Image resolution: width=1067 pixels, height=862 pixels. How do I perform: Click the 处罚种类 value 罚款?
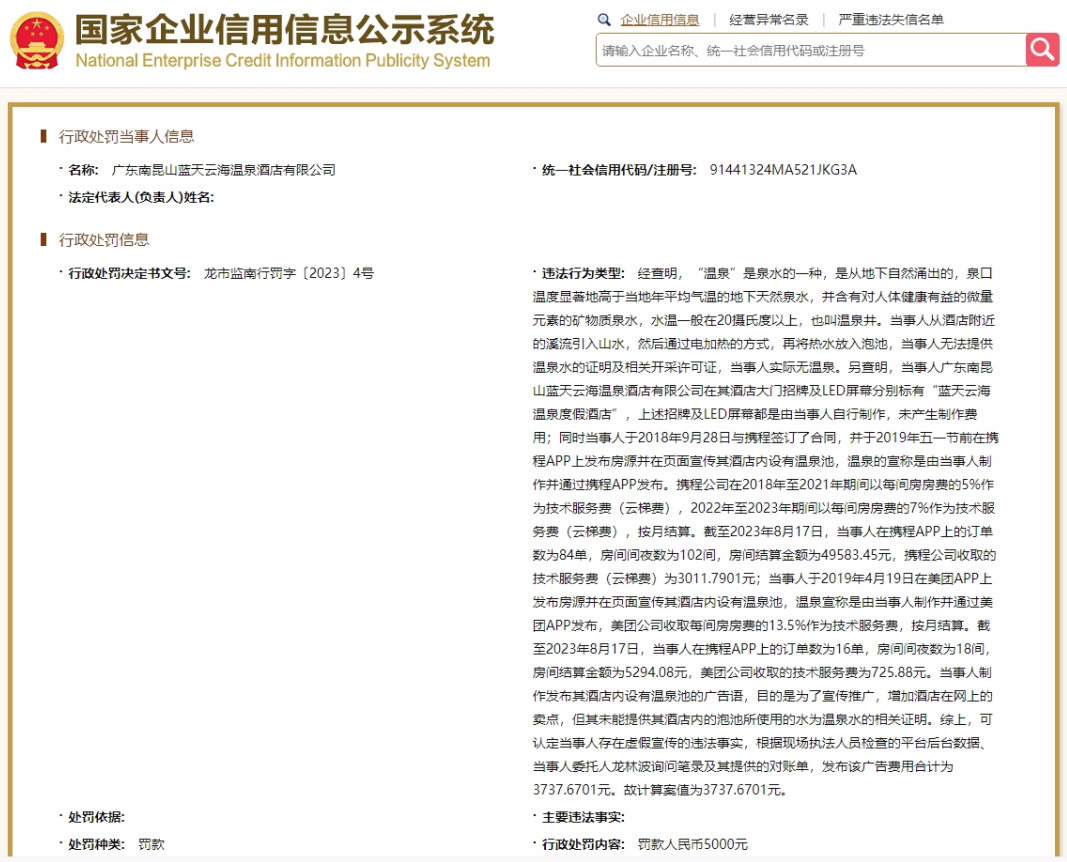click(151, 844)
